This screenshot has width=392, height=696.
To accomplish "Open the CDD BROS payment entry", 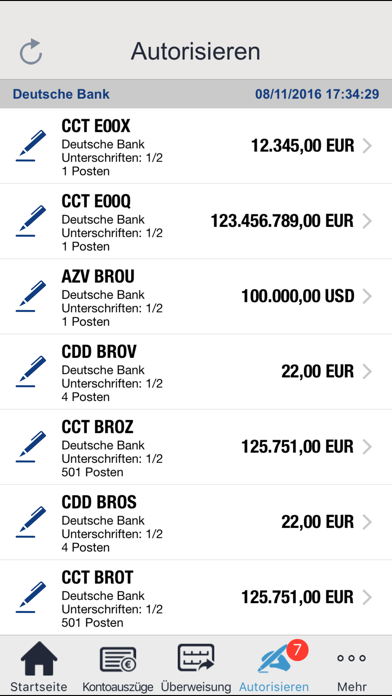I will click(x=196, y=522).
